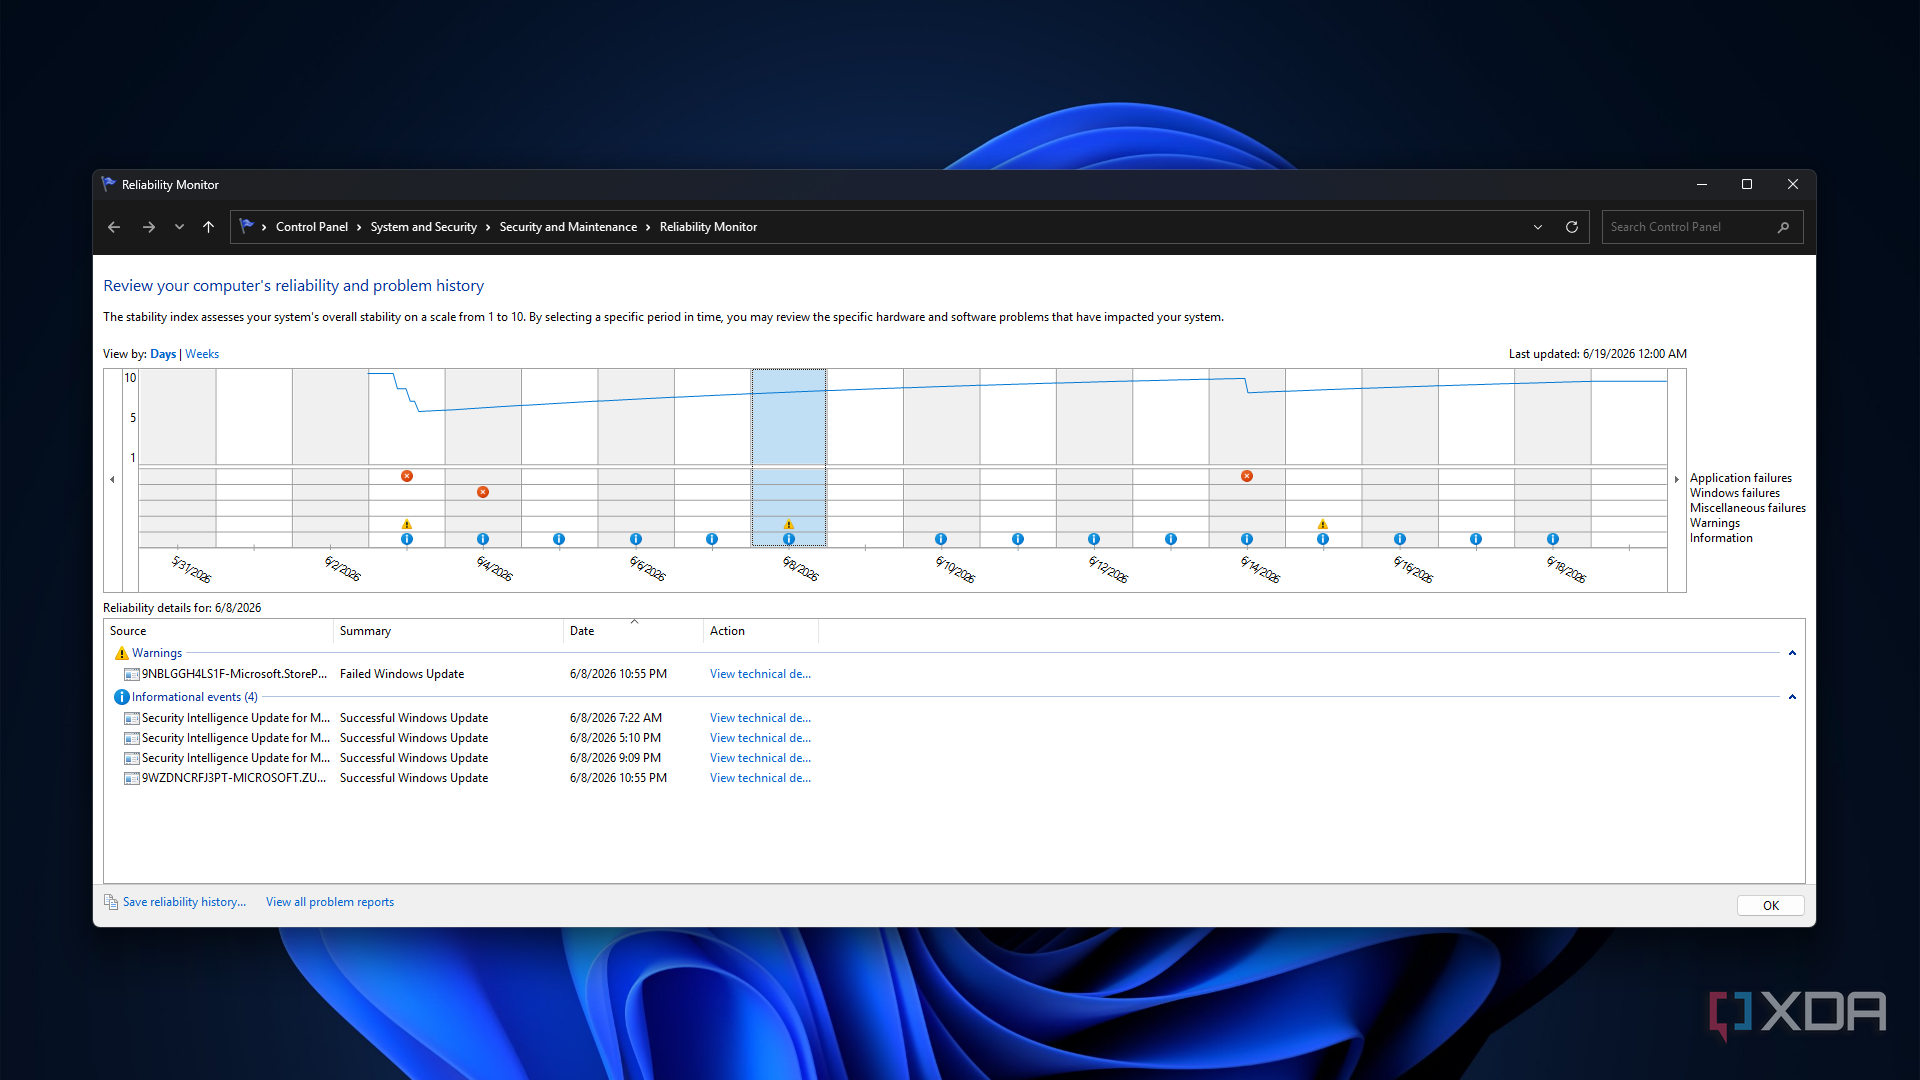Click the OK button
The image size is (1920, 1080).
pos(1771,906)
